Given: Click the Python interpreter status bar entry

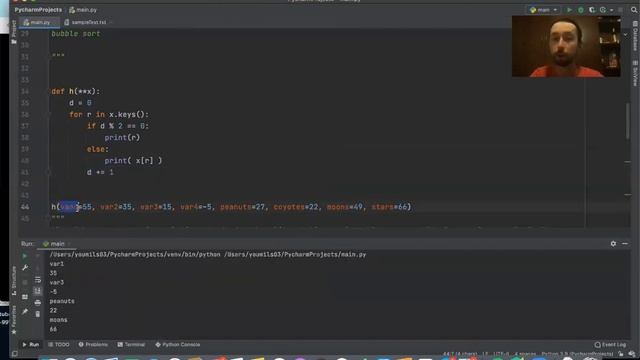Looking at the screenshot, I should coord(577,354).
